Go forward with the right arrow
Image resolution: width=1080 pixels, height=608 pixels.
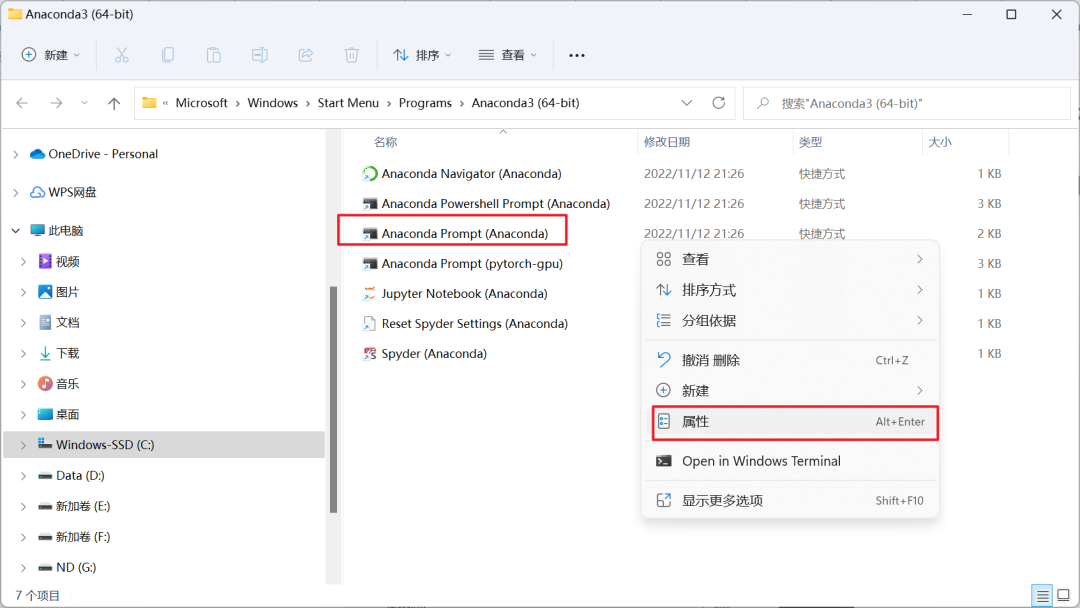pyautogui.click(x=56, y=103)
